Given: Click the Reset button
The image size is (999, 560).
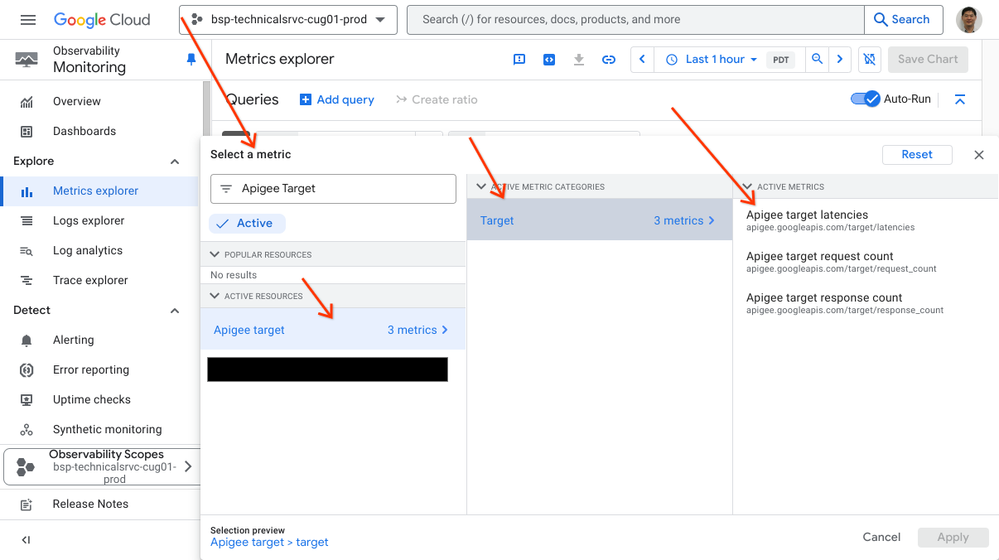Looking at the screenshot, I should coord(917,155).
